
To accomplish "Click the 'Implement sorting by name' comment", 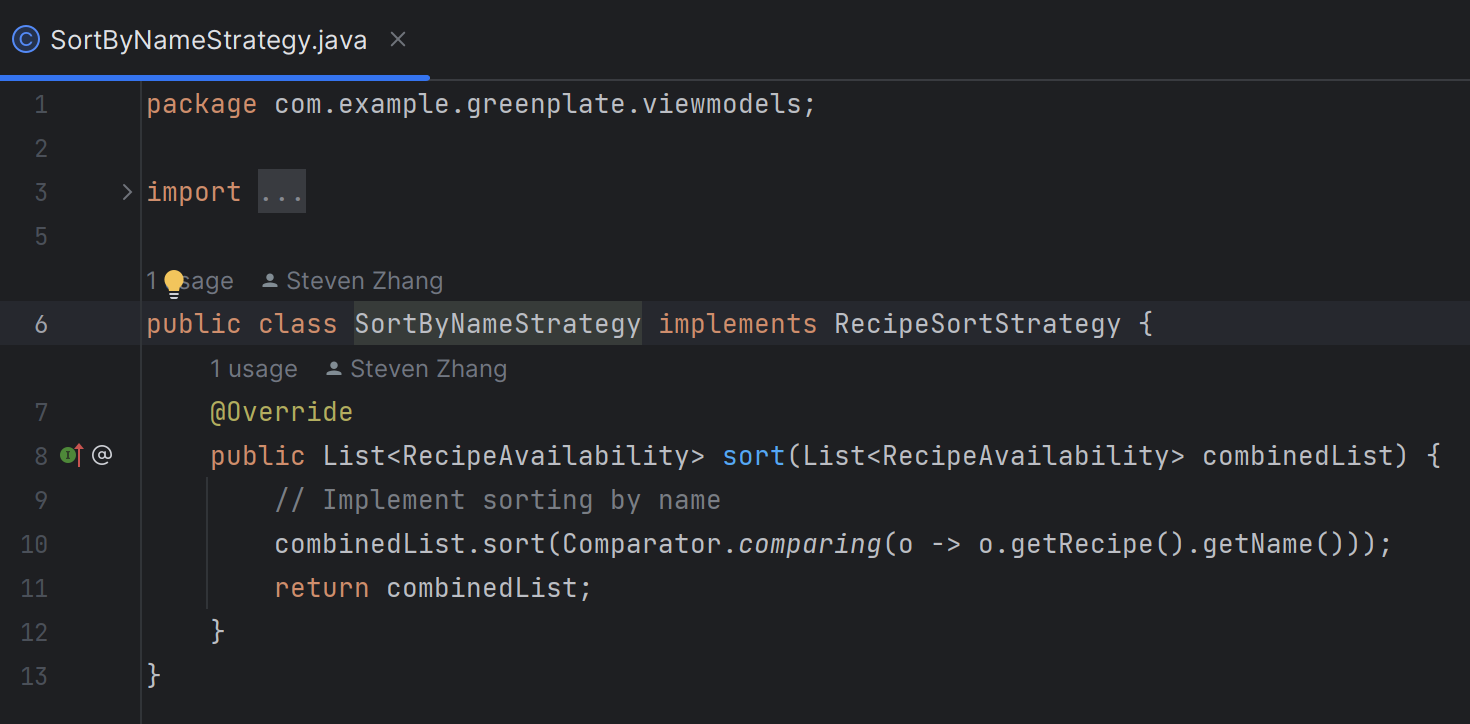I will (498, 500).
